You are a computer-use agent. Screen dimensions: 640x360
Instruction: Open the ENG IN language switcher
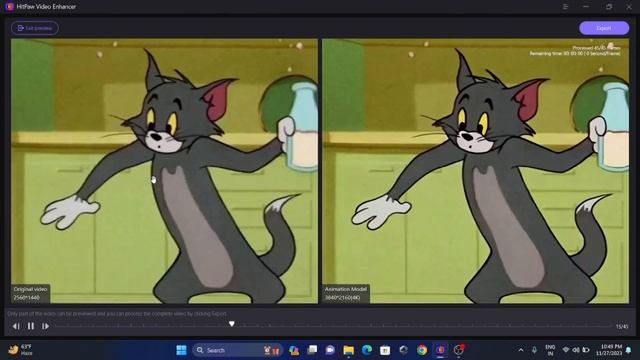(x=550, y=350)
